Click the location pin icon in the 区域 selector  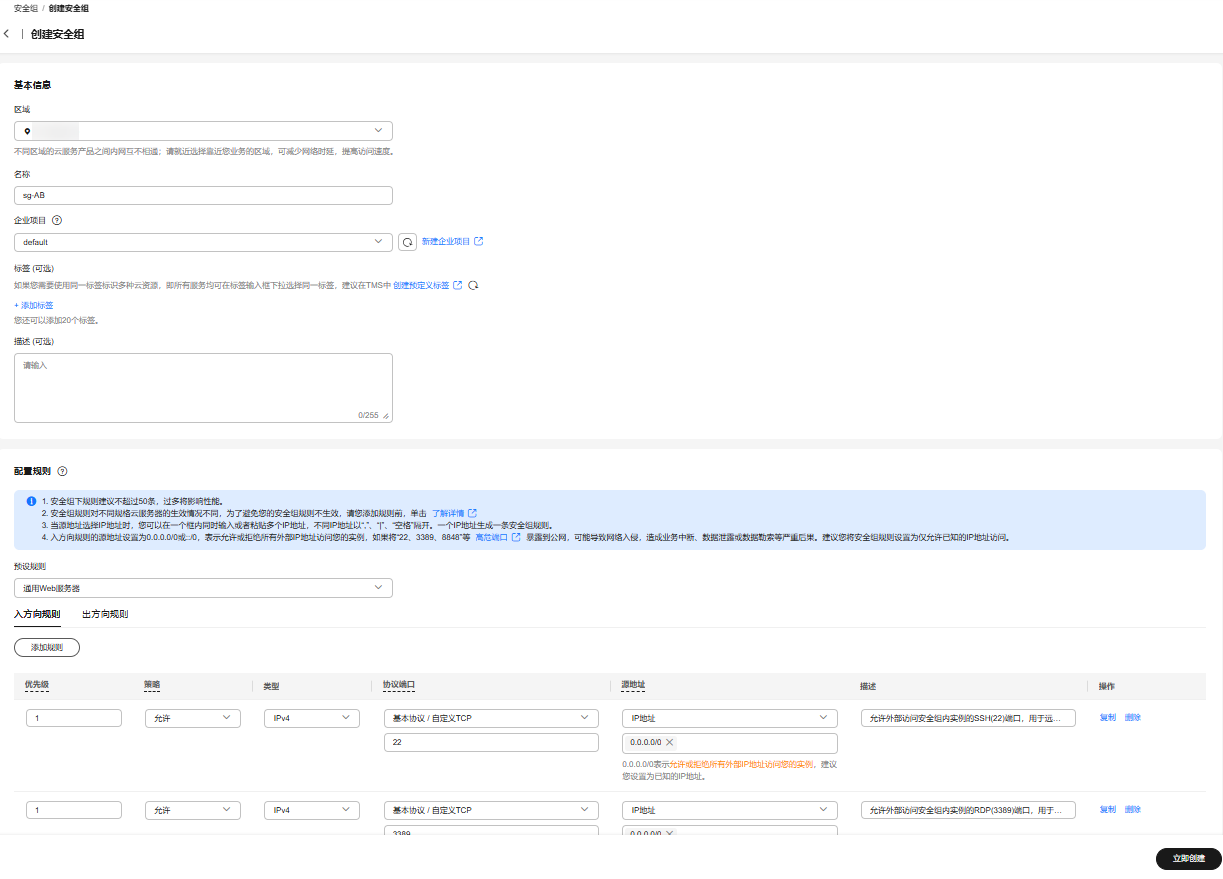pyautogui.click(x=27, y=131)
